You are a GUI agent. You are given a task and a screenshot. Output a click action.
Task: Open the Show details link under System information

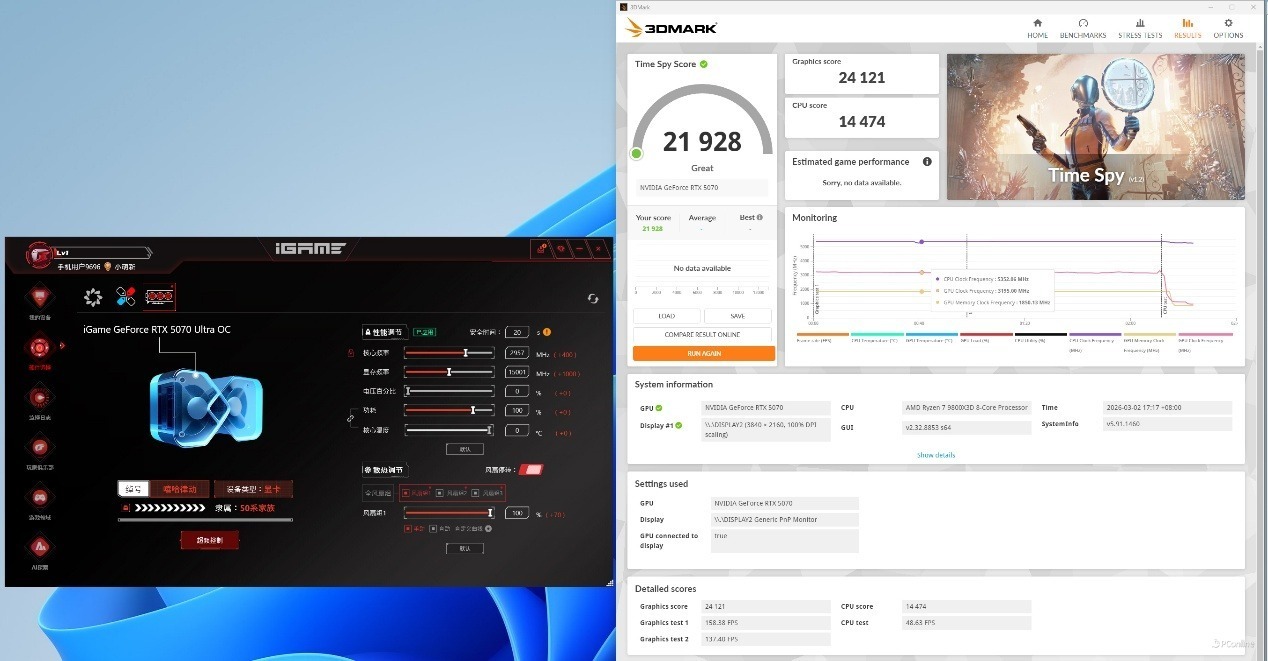[936, 455]
